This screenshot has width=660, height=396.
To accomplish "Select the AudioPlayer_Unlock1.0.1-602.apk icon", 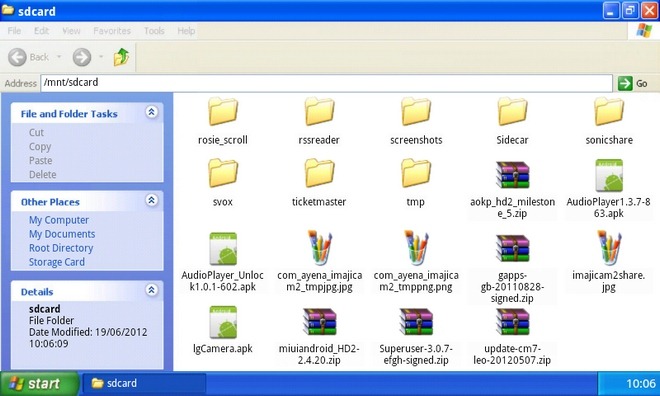I will (x=223, y=249).
